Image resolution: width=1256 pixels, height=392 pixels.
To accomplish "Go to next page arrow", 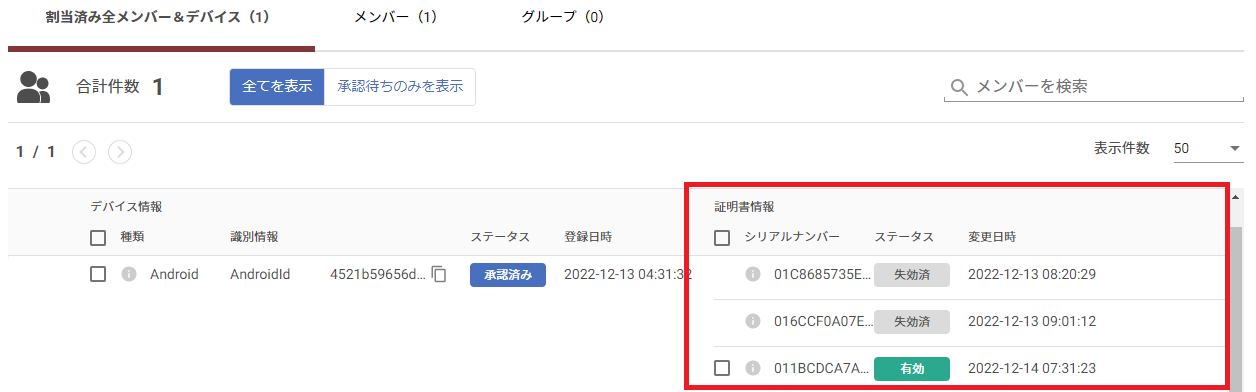I will tap(120, 152).
